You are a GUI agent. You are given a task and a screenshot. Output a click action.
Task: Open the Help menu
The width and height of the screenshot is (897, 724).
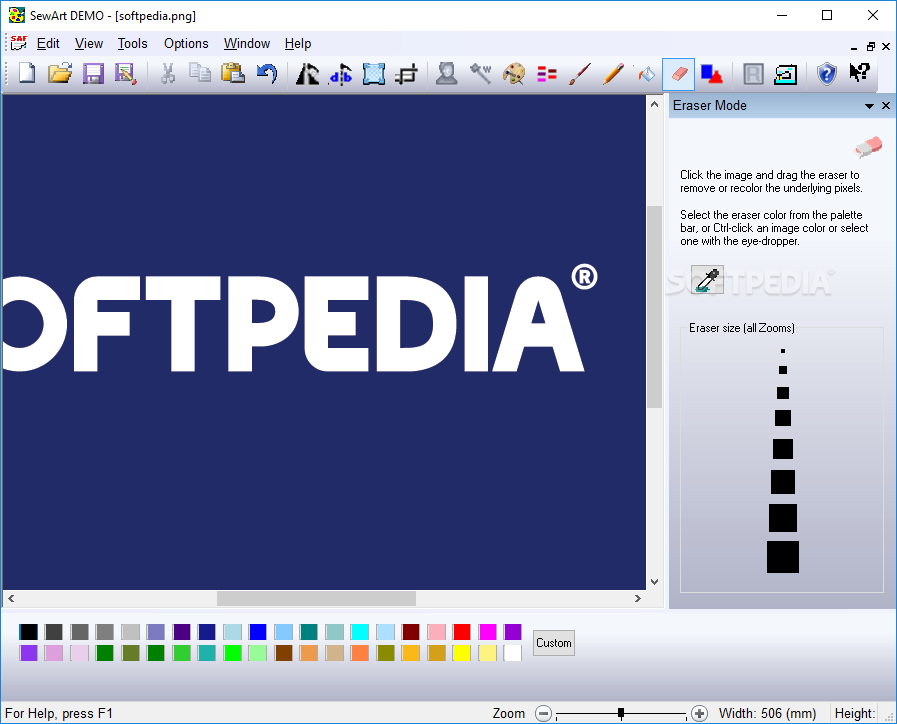pos(297,43)
